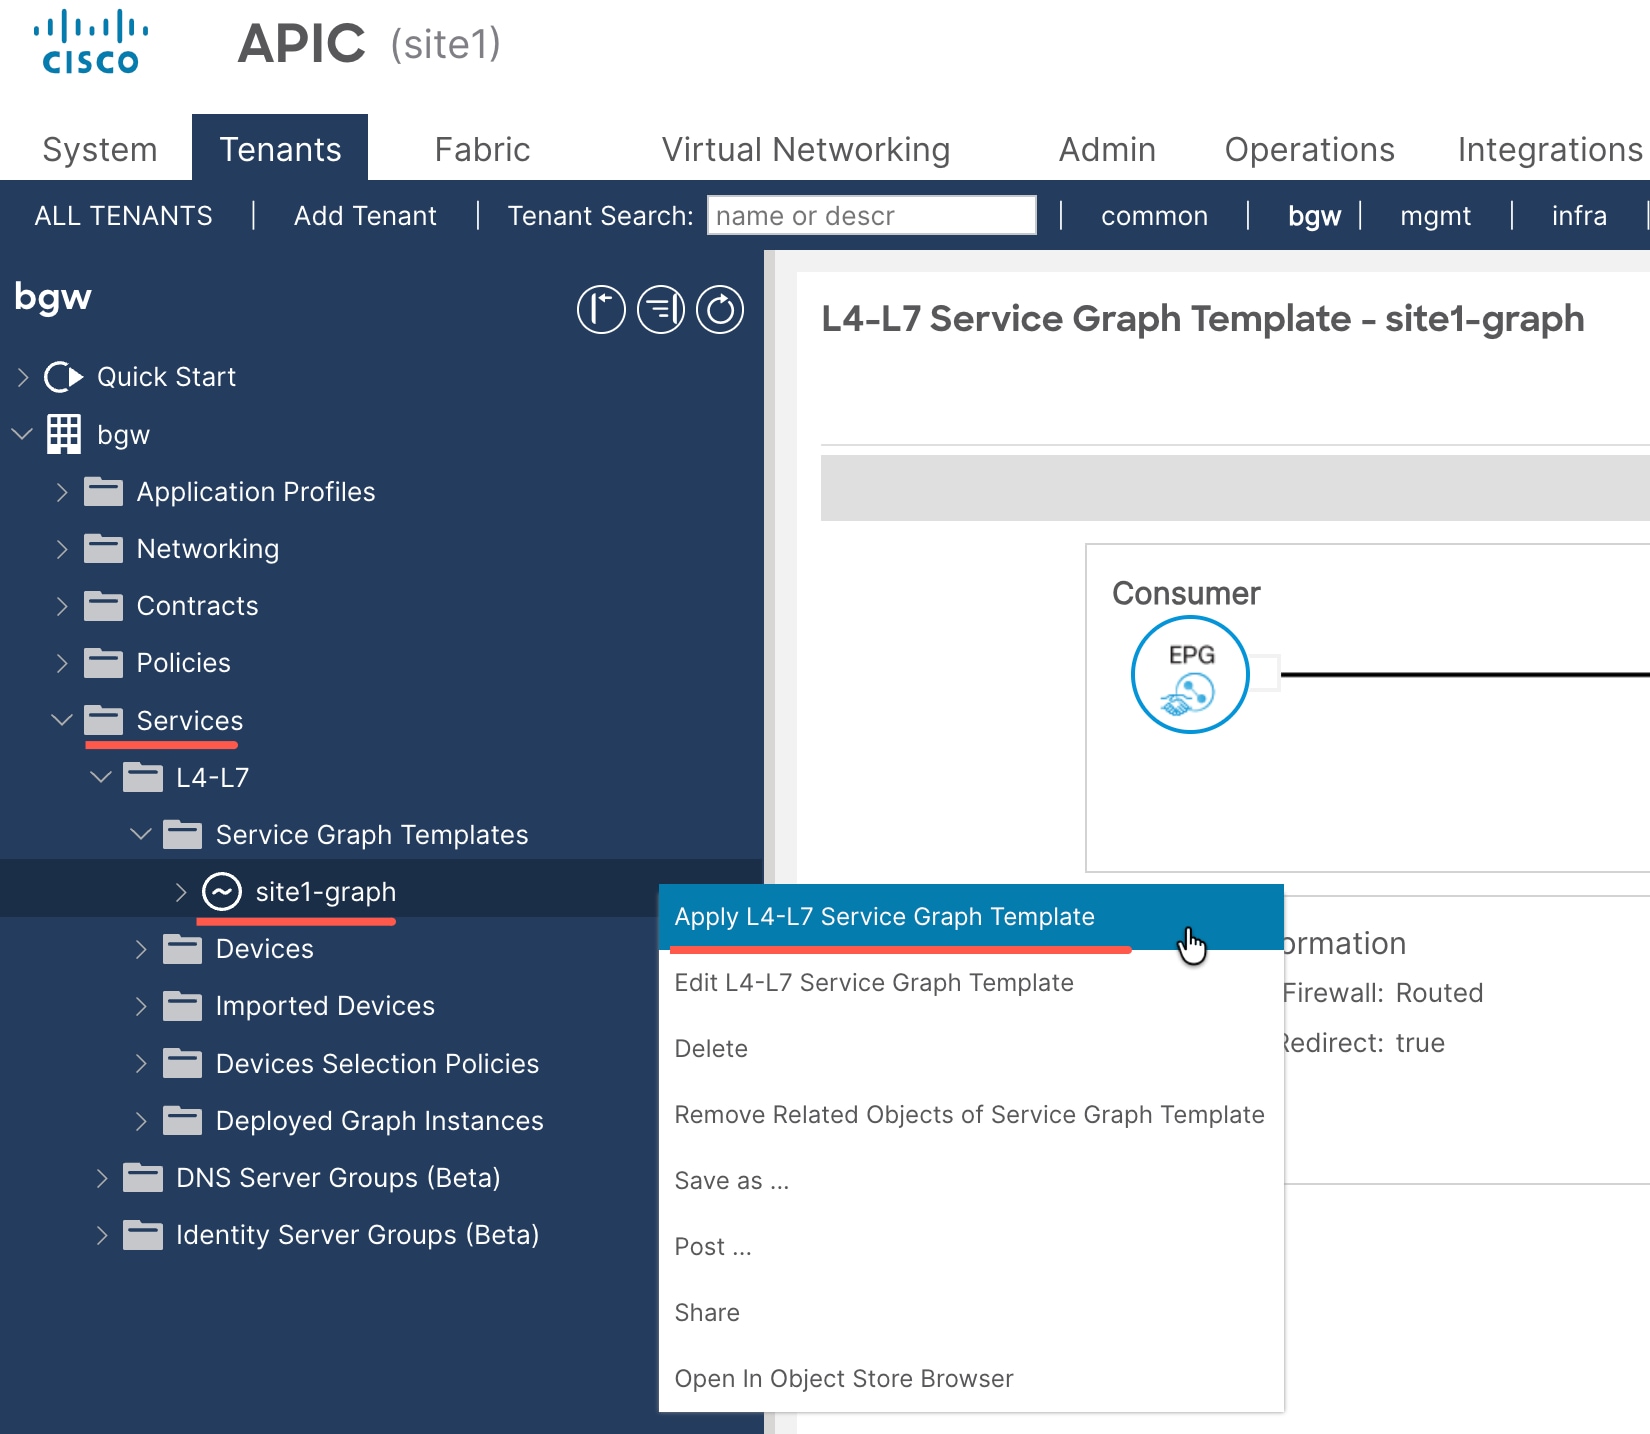Expand the Quick Start node
Image resolution: width=1650 pixels, height=1434 pixels.
[23, 377]
